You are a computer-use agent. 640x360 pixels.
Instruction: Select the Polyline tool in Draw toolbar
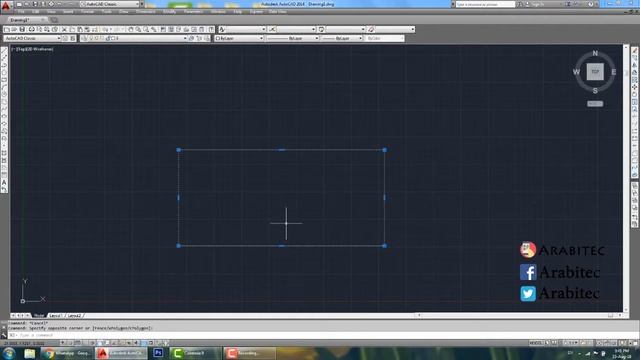4,65
